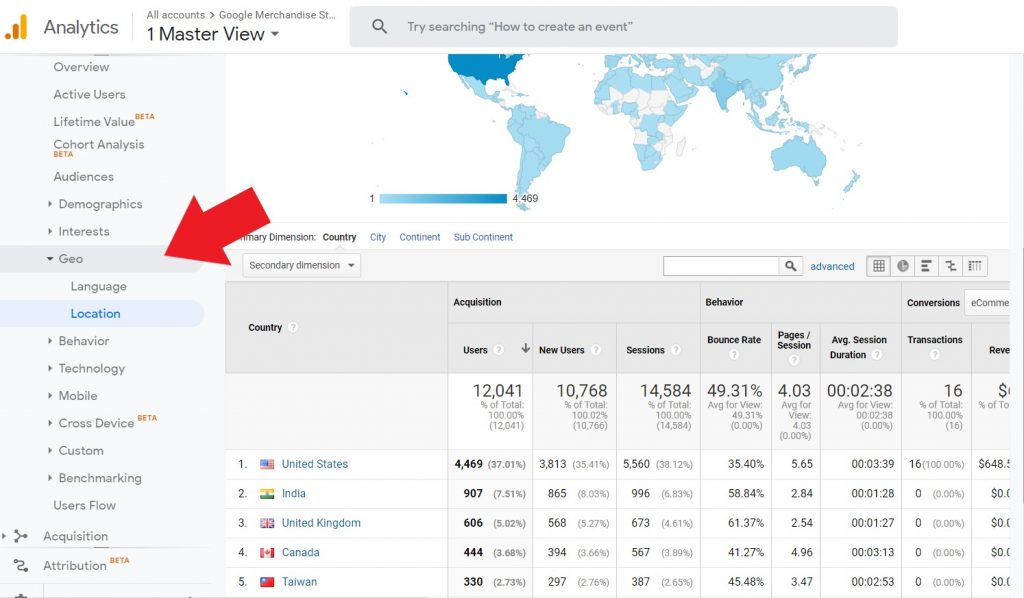Open the 1 Master View dropdown
This screenshot has height=598, width=1024.
[x=213, y=34]
